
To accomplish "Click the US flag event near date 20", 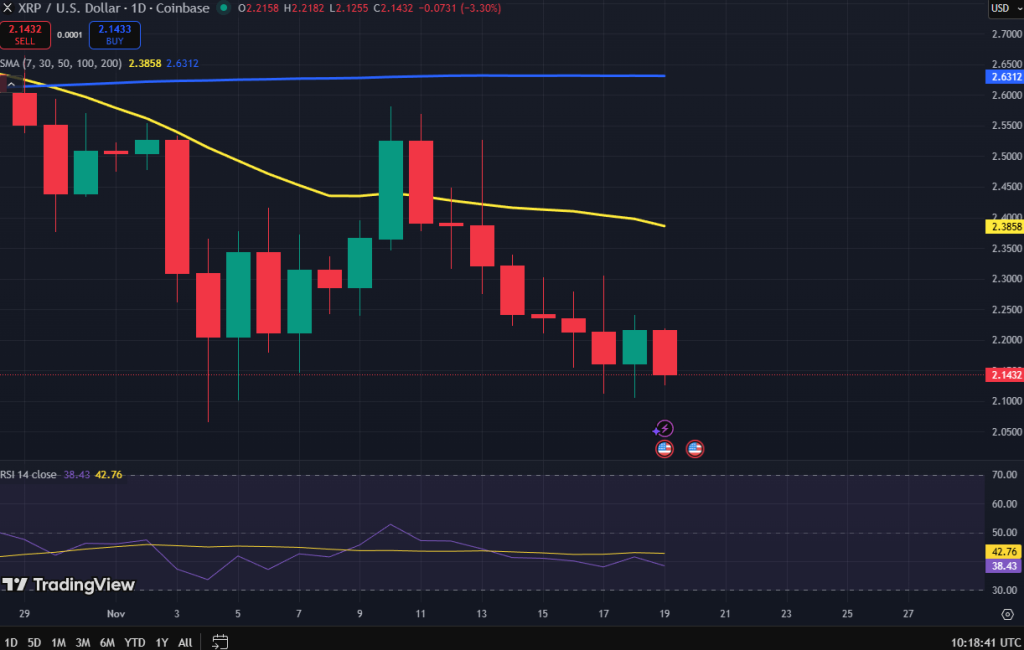I will click(695, 449).
